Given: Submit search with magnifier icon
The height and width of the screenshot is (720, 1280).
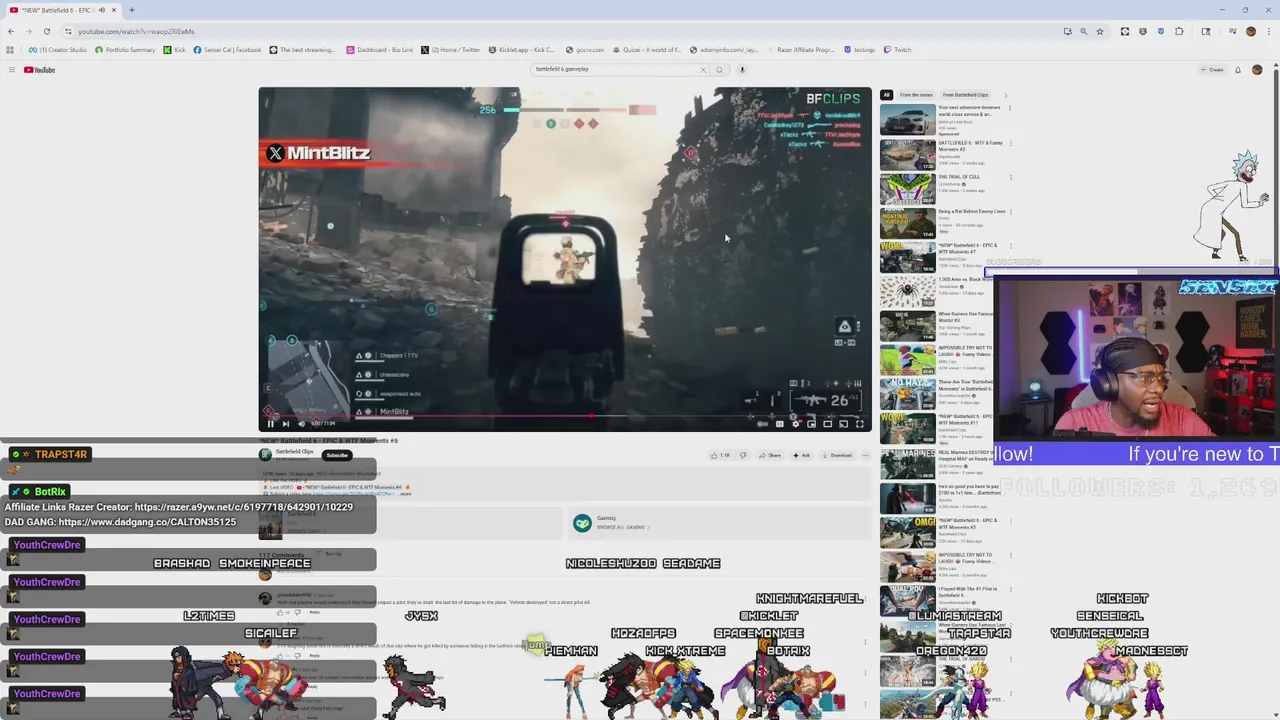Looking at the screenshot, I should 719,70.
